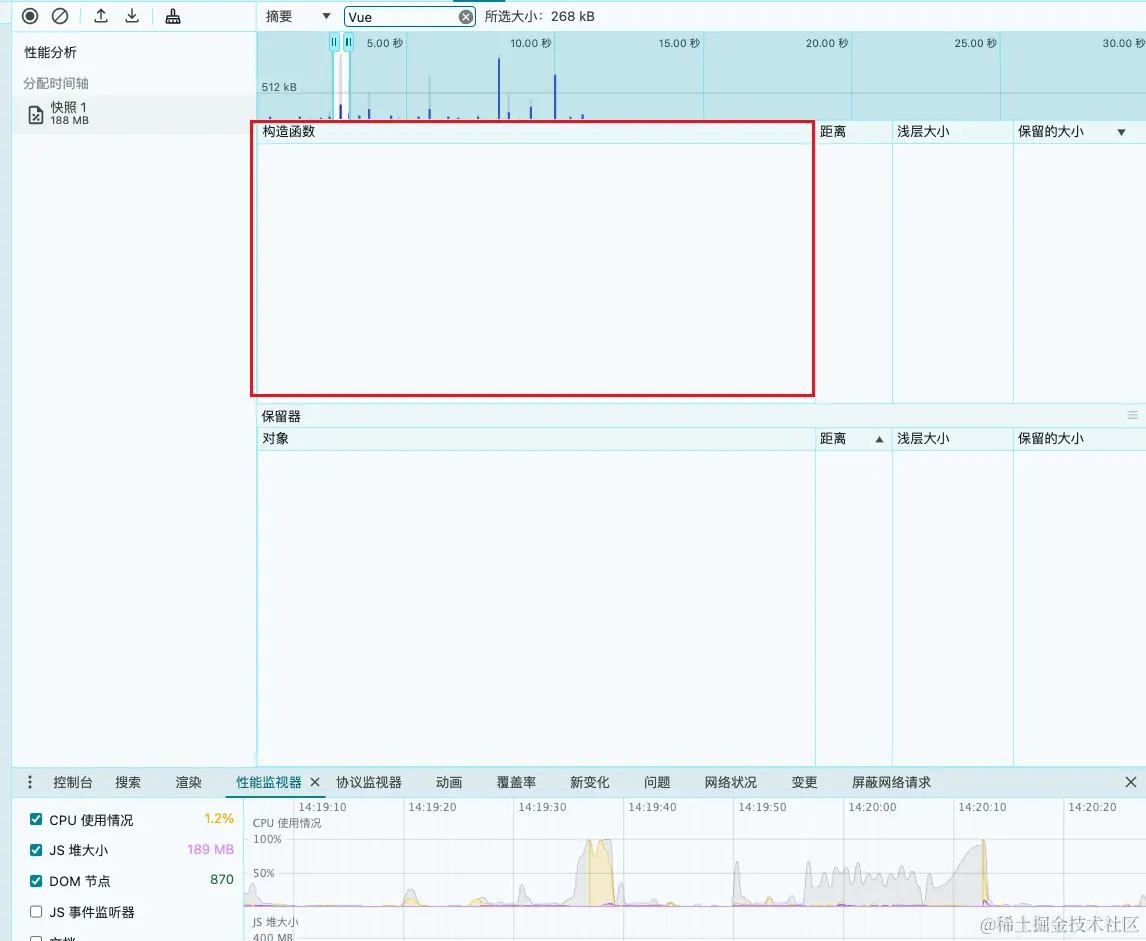
Task: Select 快照 1 188 MB entry
Action: (x=134, y=114)
